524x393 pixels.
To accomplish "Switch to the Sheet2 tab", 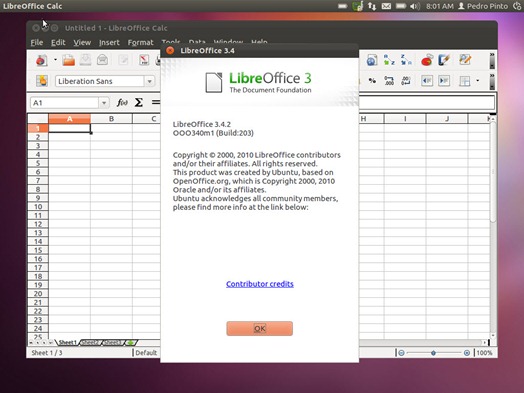I will point(90,343).
